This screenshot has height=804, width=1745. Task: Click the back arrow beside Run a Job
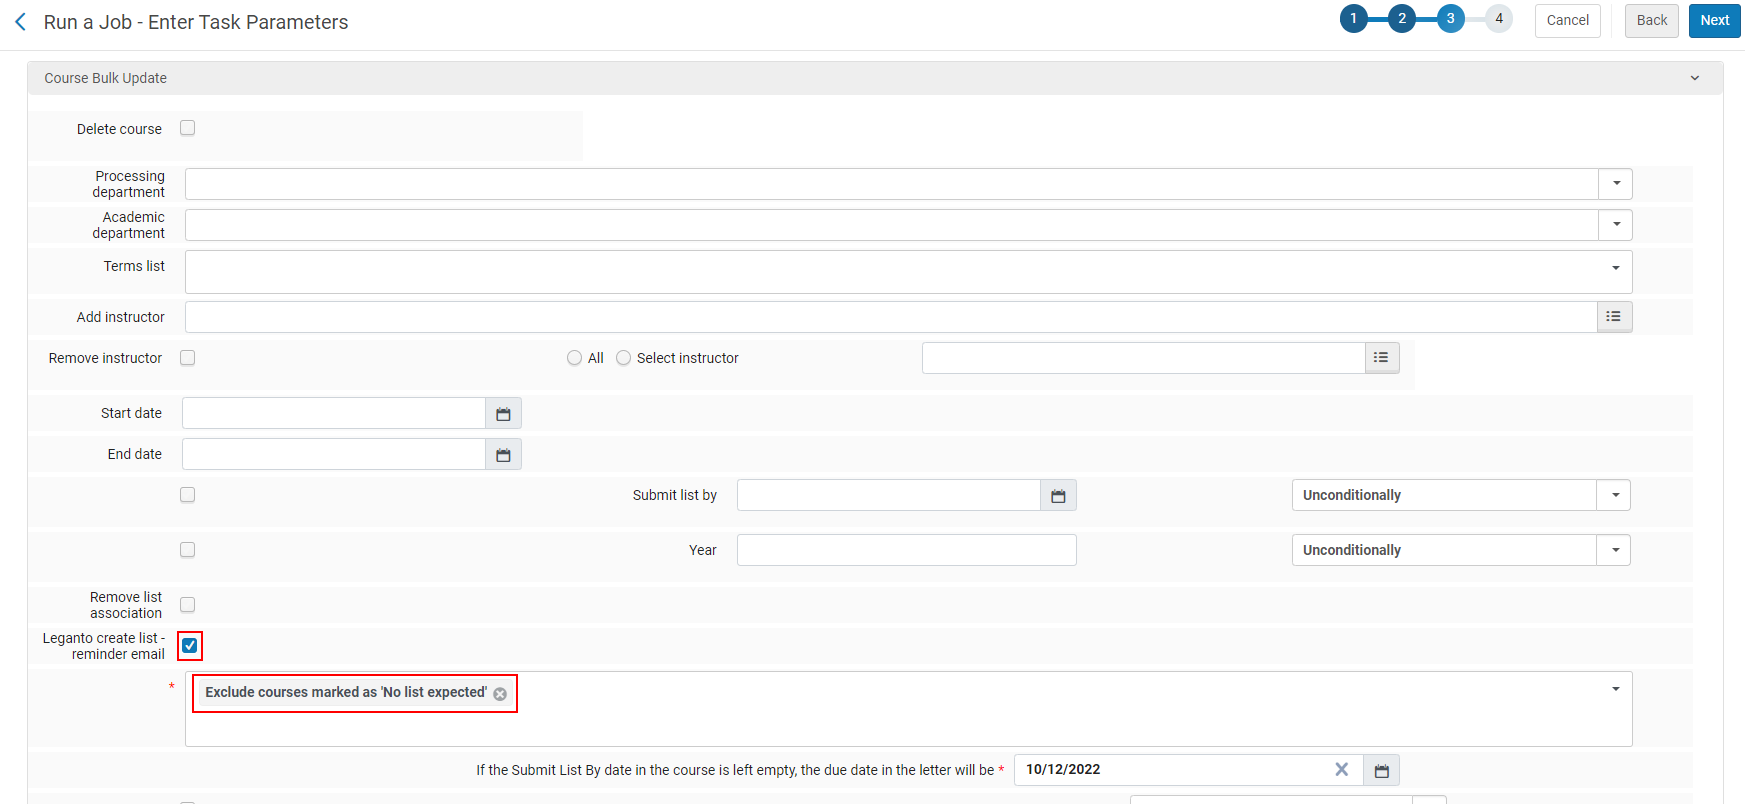pos(20,22)
